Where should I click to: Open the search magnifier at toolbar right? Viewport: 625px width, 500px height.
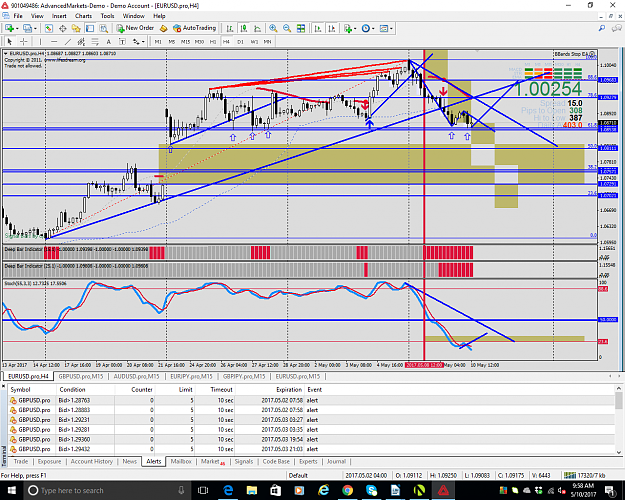pyautogui.click(x=602, y=28)
